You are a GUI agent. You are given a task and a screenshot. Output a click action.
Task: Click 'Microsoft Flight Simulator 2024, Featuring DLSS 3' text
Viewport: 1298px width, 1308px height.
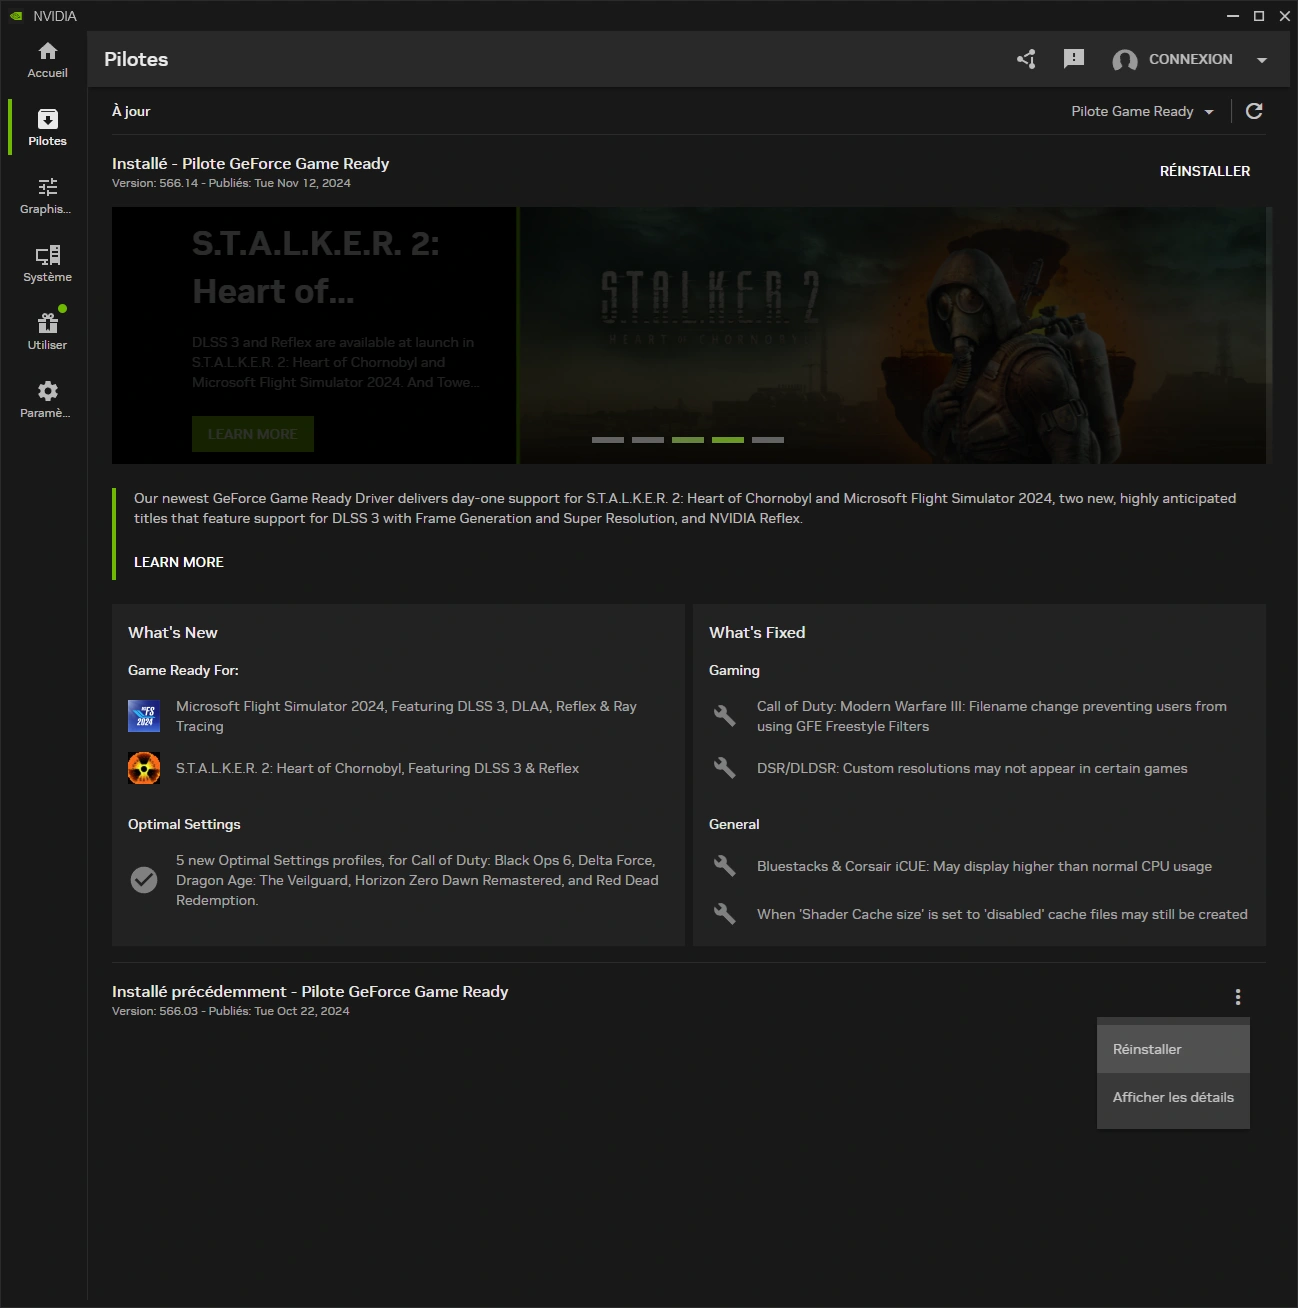(x=406, y=716)
